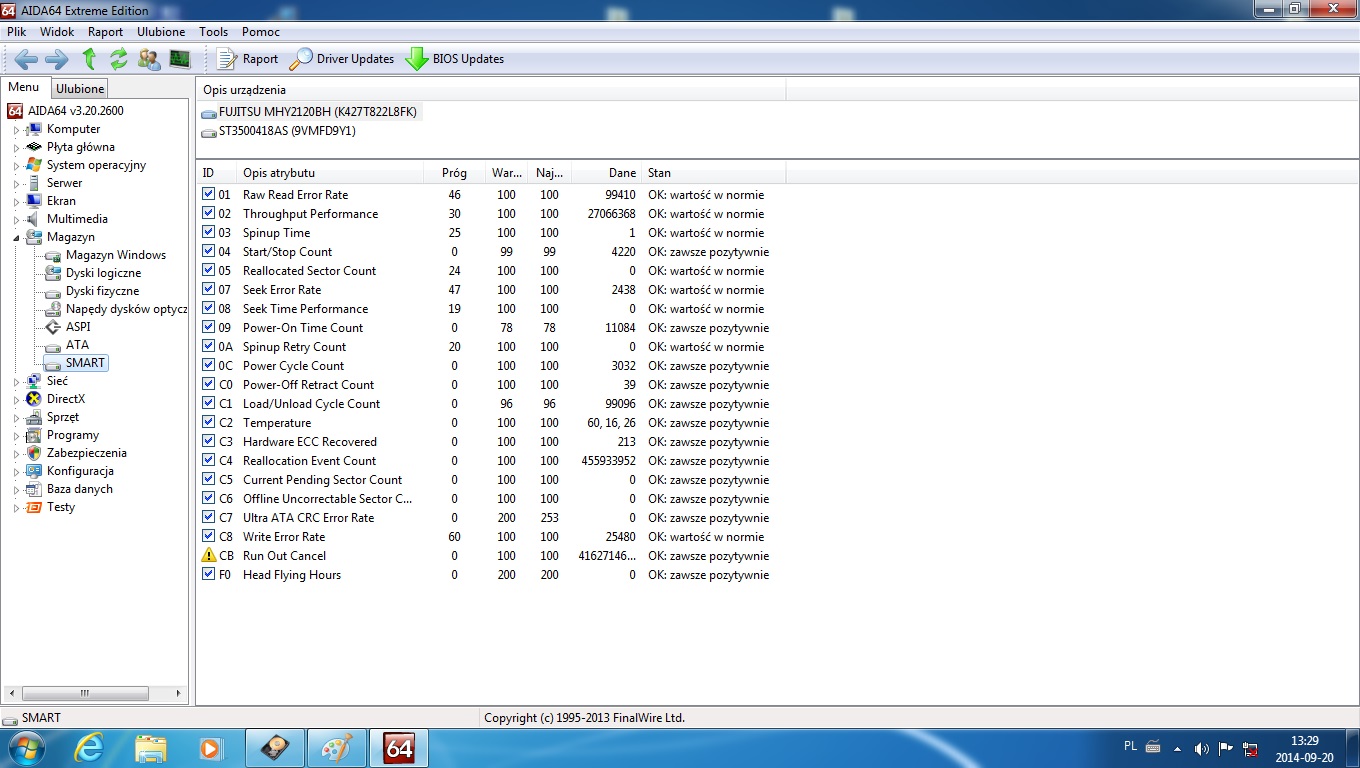Select the Baza danych icon
This screenshot has width=1360, height=768.
tap(35, 489)
